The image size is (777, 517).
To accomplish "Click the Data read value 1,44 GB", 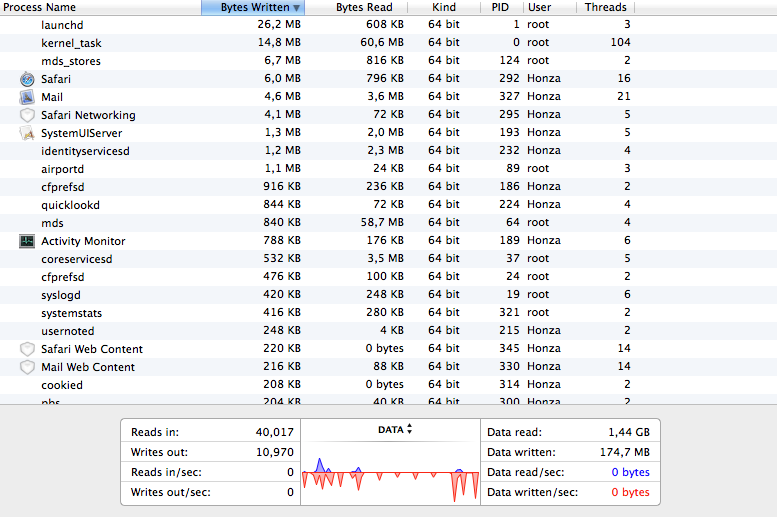I will point(629,432).
